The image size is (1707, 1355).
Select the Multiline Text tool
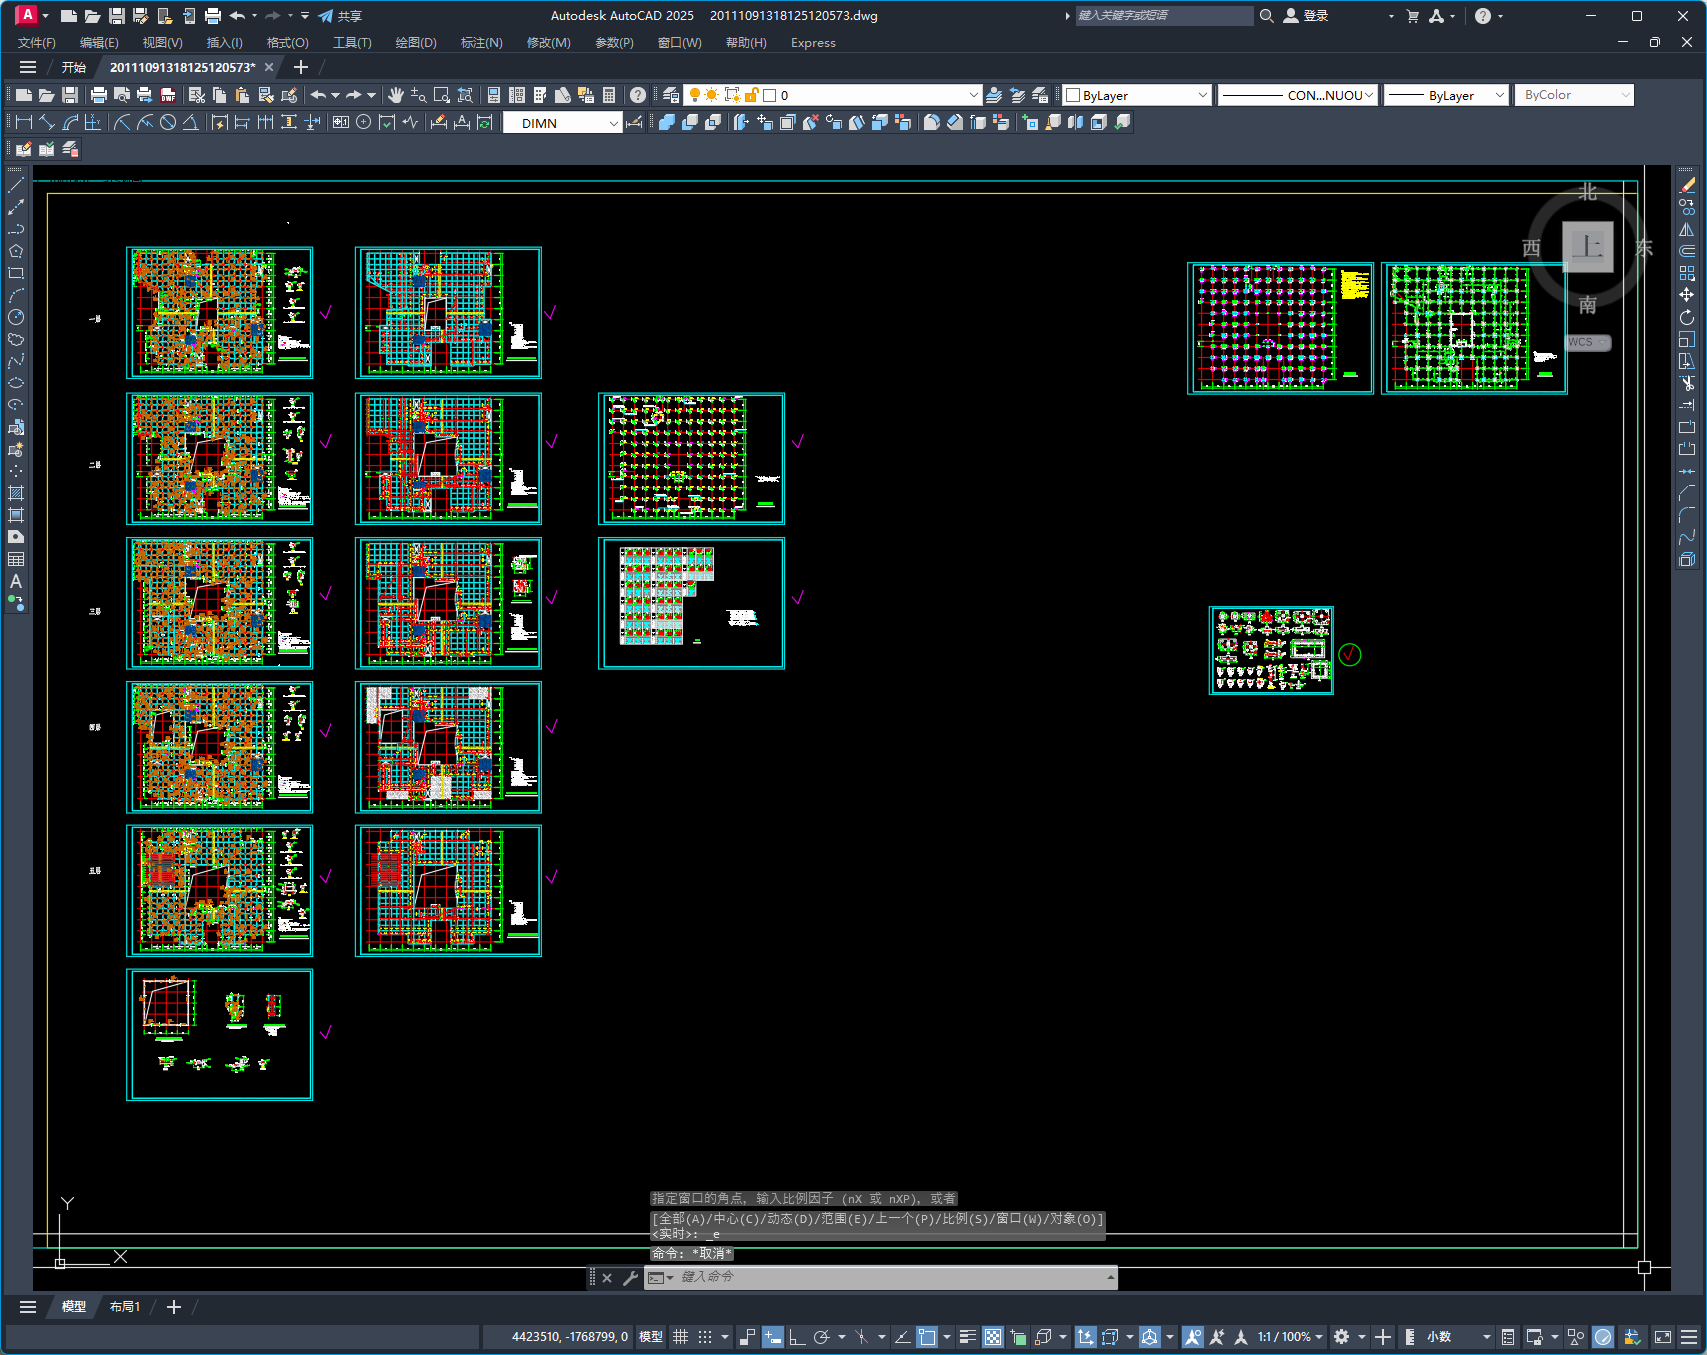(x=16, y=581)
